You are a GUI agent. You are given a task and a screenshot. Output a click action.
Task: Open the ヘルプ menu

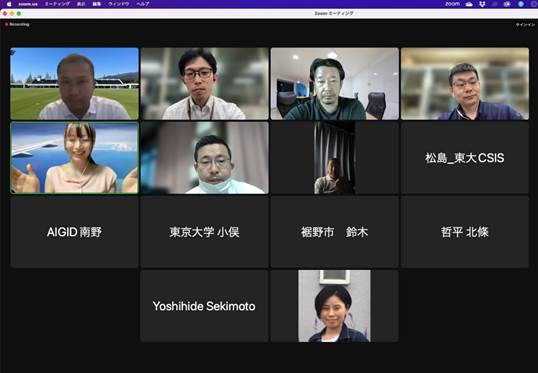coord(143,4)
